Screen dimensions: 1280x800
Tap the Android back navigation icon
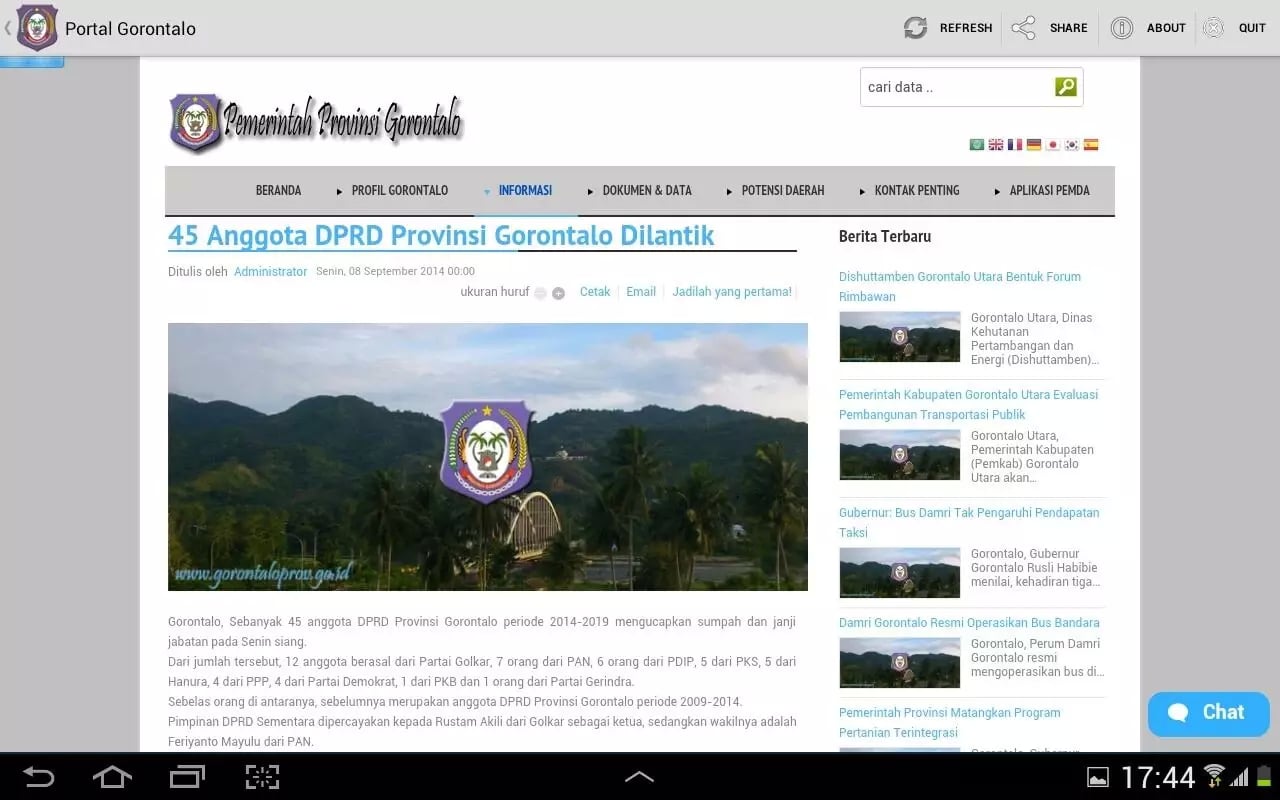38,776
